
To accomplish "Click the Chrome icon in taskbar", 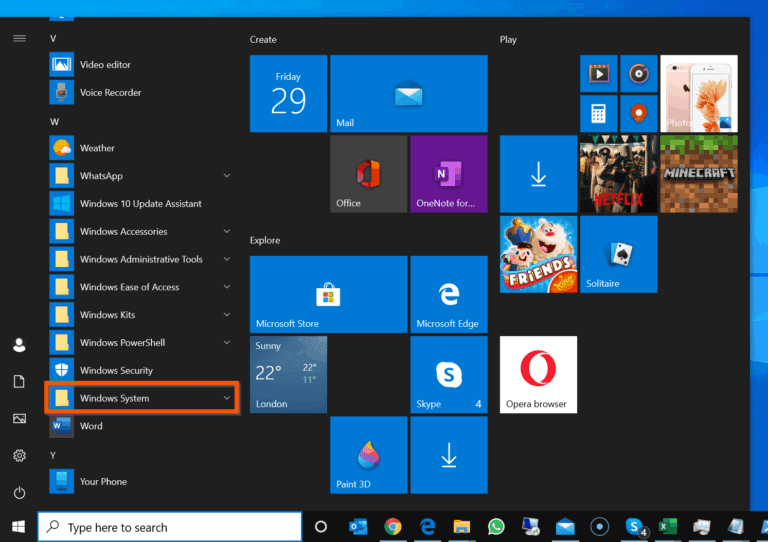I will pos(393,526).
